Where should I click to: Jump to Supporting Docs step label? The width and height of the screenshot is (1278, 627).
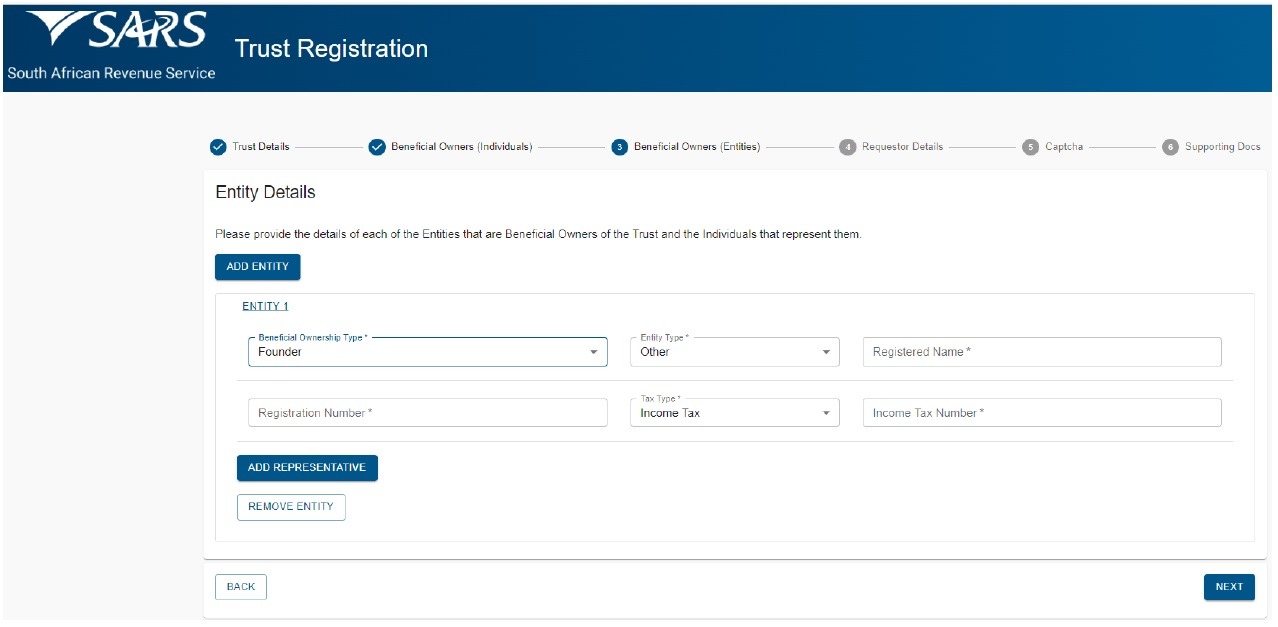tap(1222, 147)
